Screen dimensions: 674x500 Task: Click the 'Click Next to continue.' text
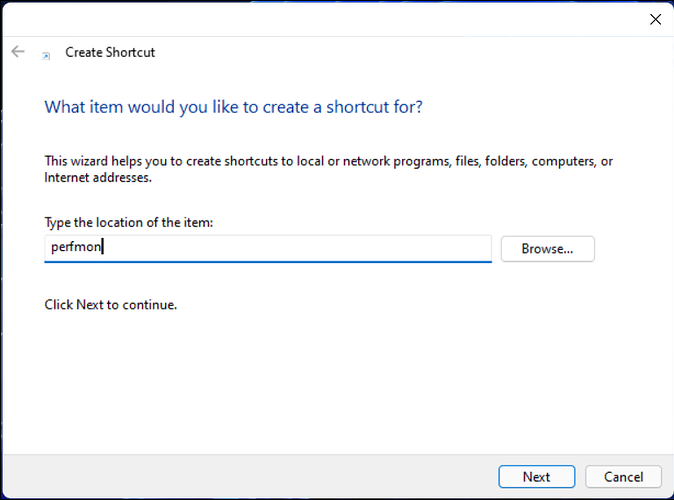110,304
